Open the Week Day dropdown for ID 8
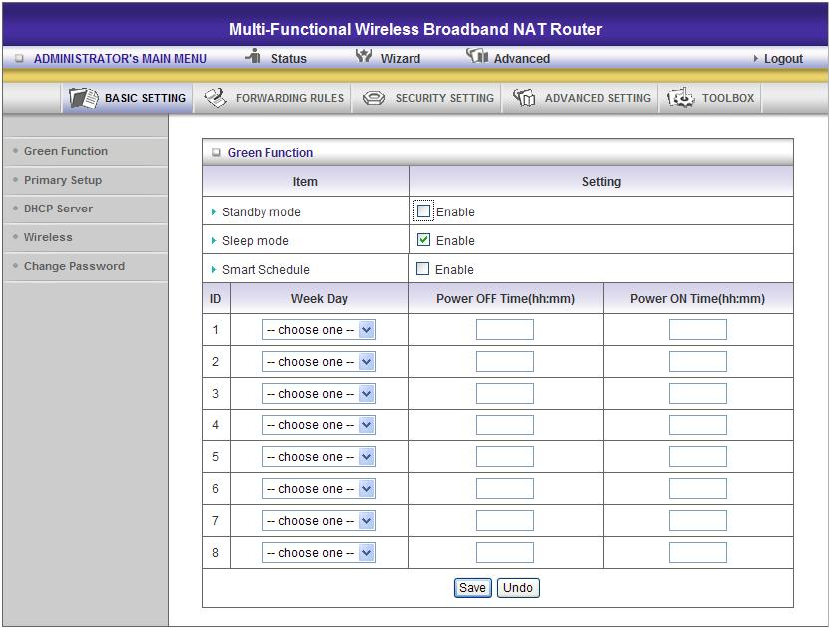Image resolution: width=829 pixels, height=628 pixels. coord(318,552)
